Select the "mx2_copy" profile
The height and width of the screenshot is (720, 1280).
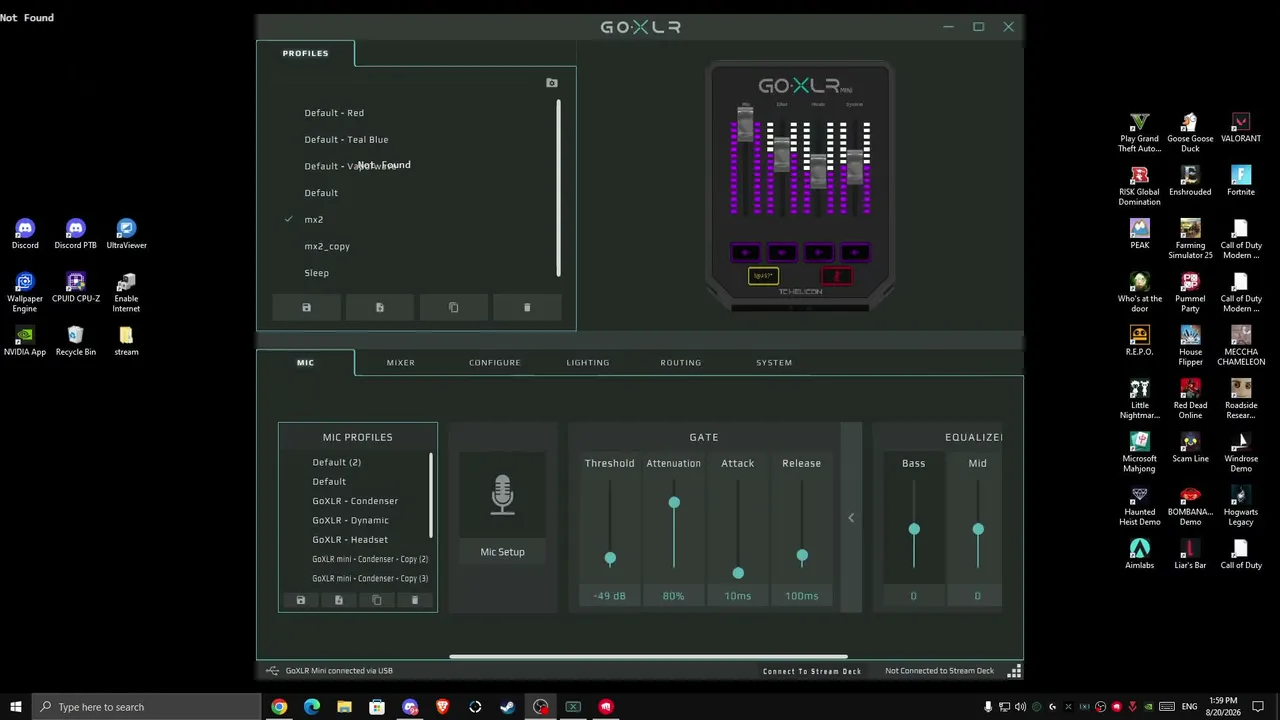point(327,246)
